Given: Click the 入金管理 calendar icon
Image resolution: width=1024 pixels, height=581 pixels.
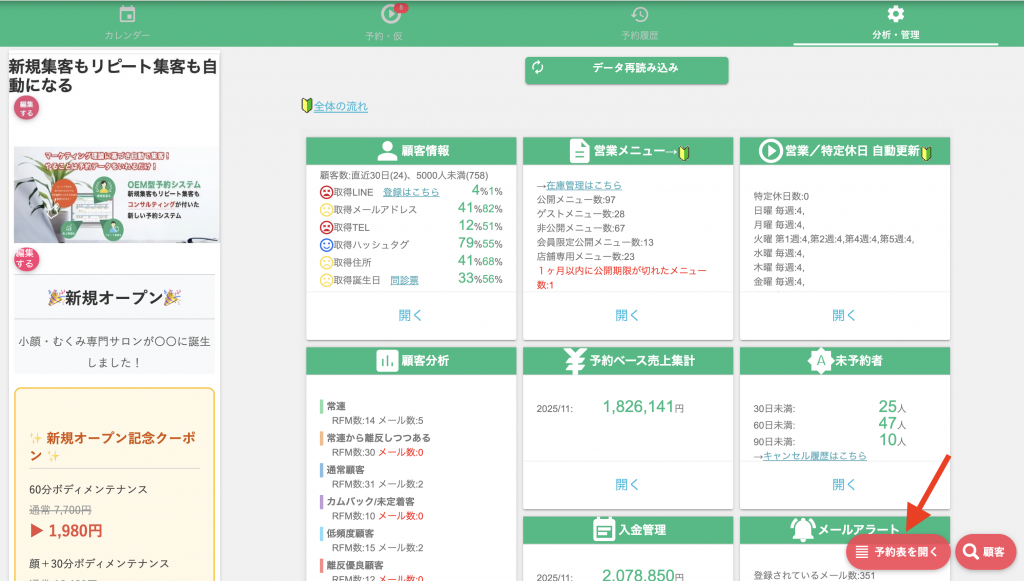Looking at the screenshot, I should 603,529.
